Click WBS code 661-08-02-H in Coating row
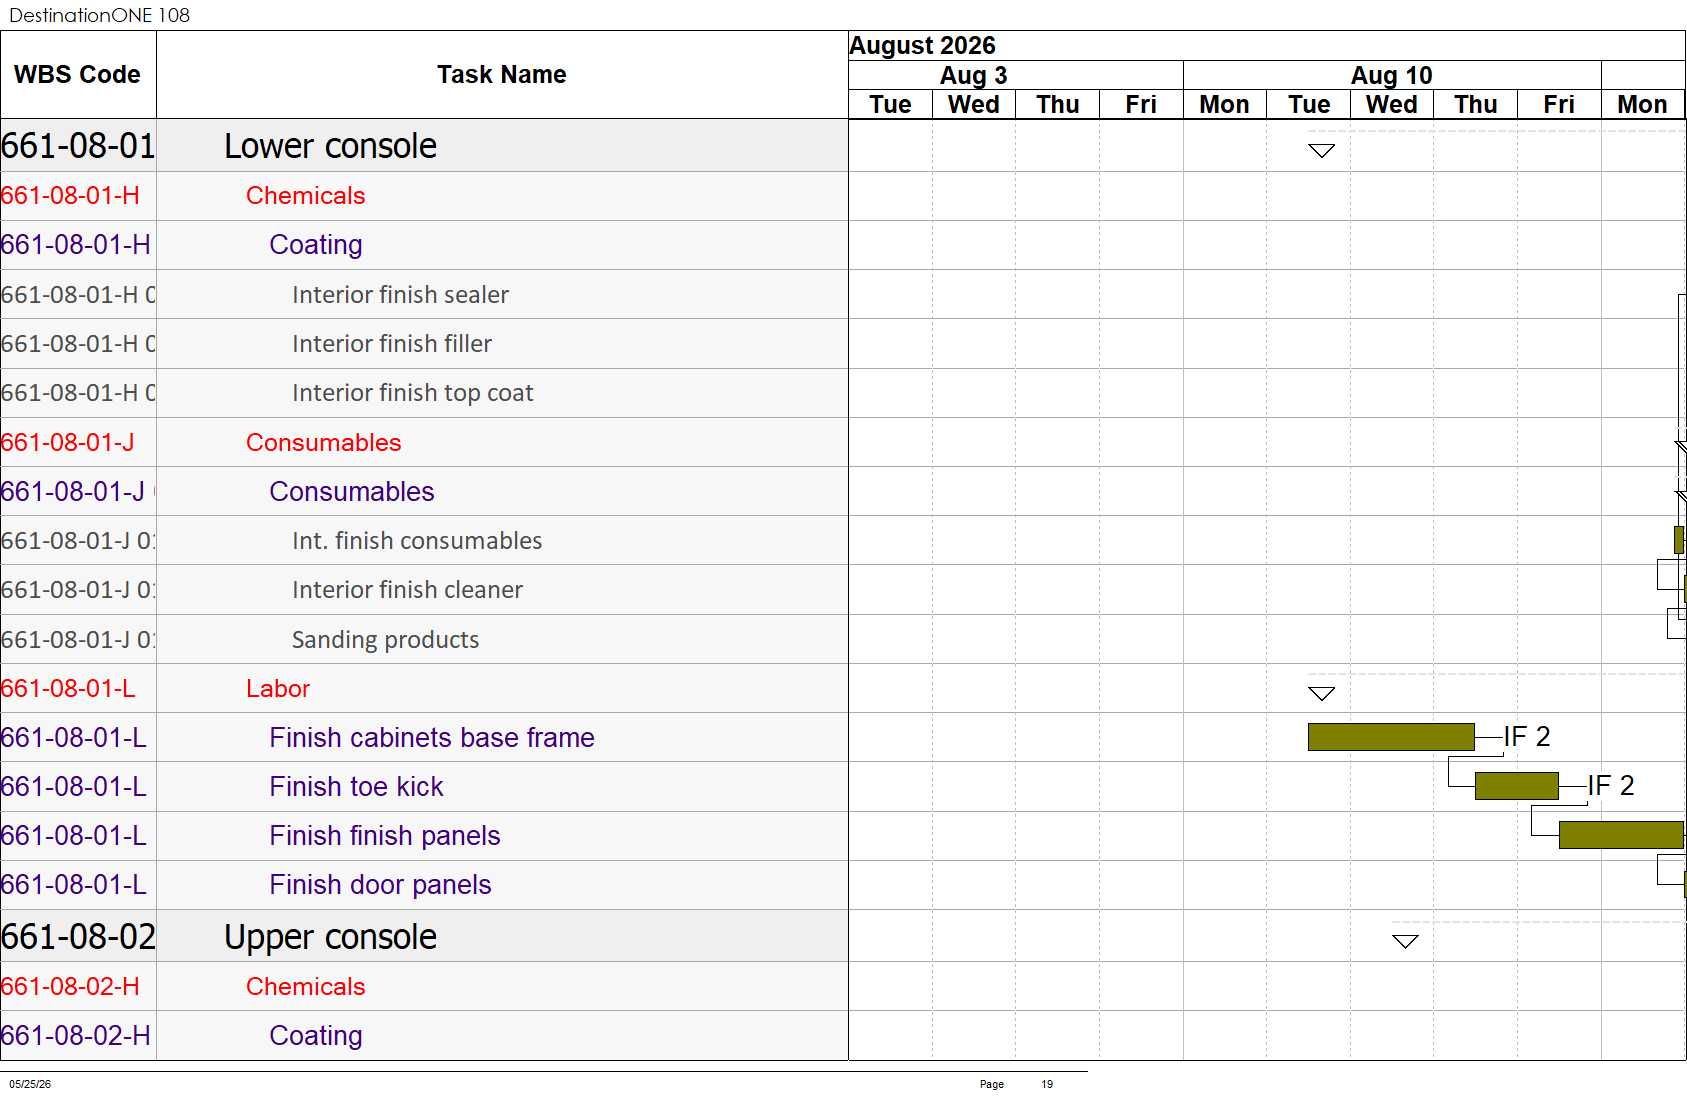Image resolution: width=1687 pixels, height=1097 pixels. point(78,1036)
